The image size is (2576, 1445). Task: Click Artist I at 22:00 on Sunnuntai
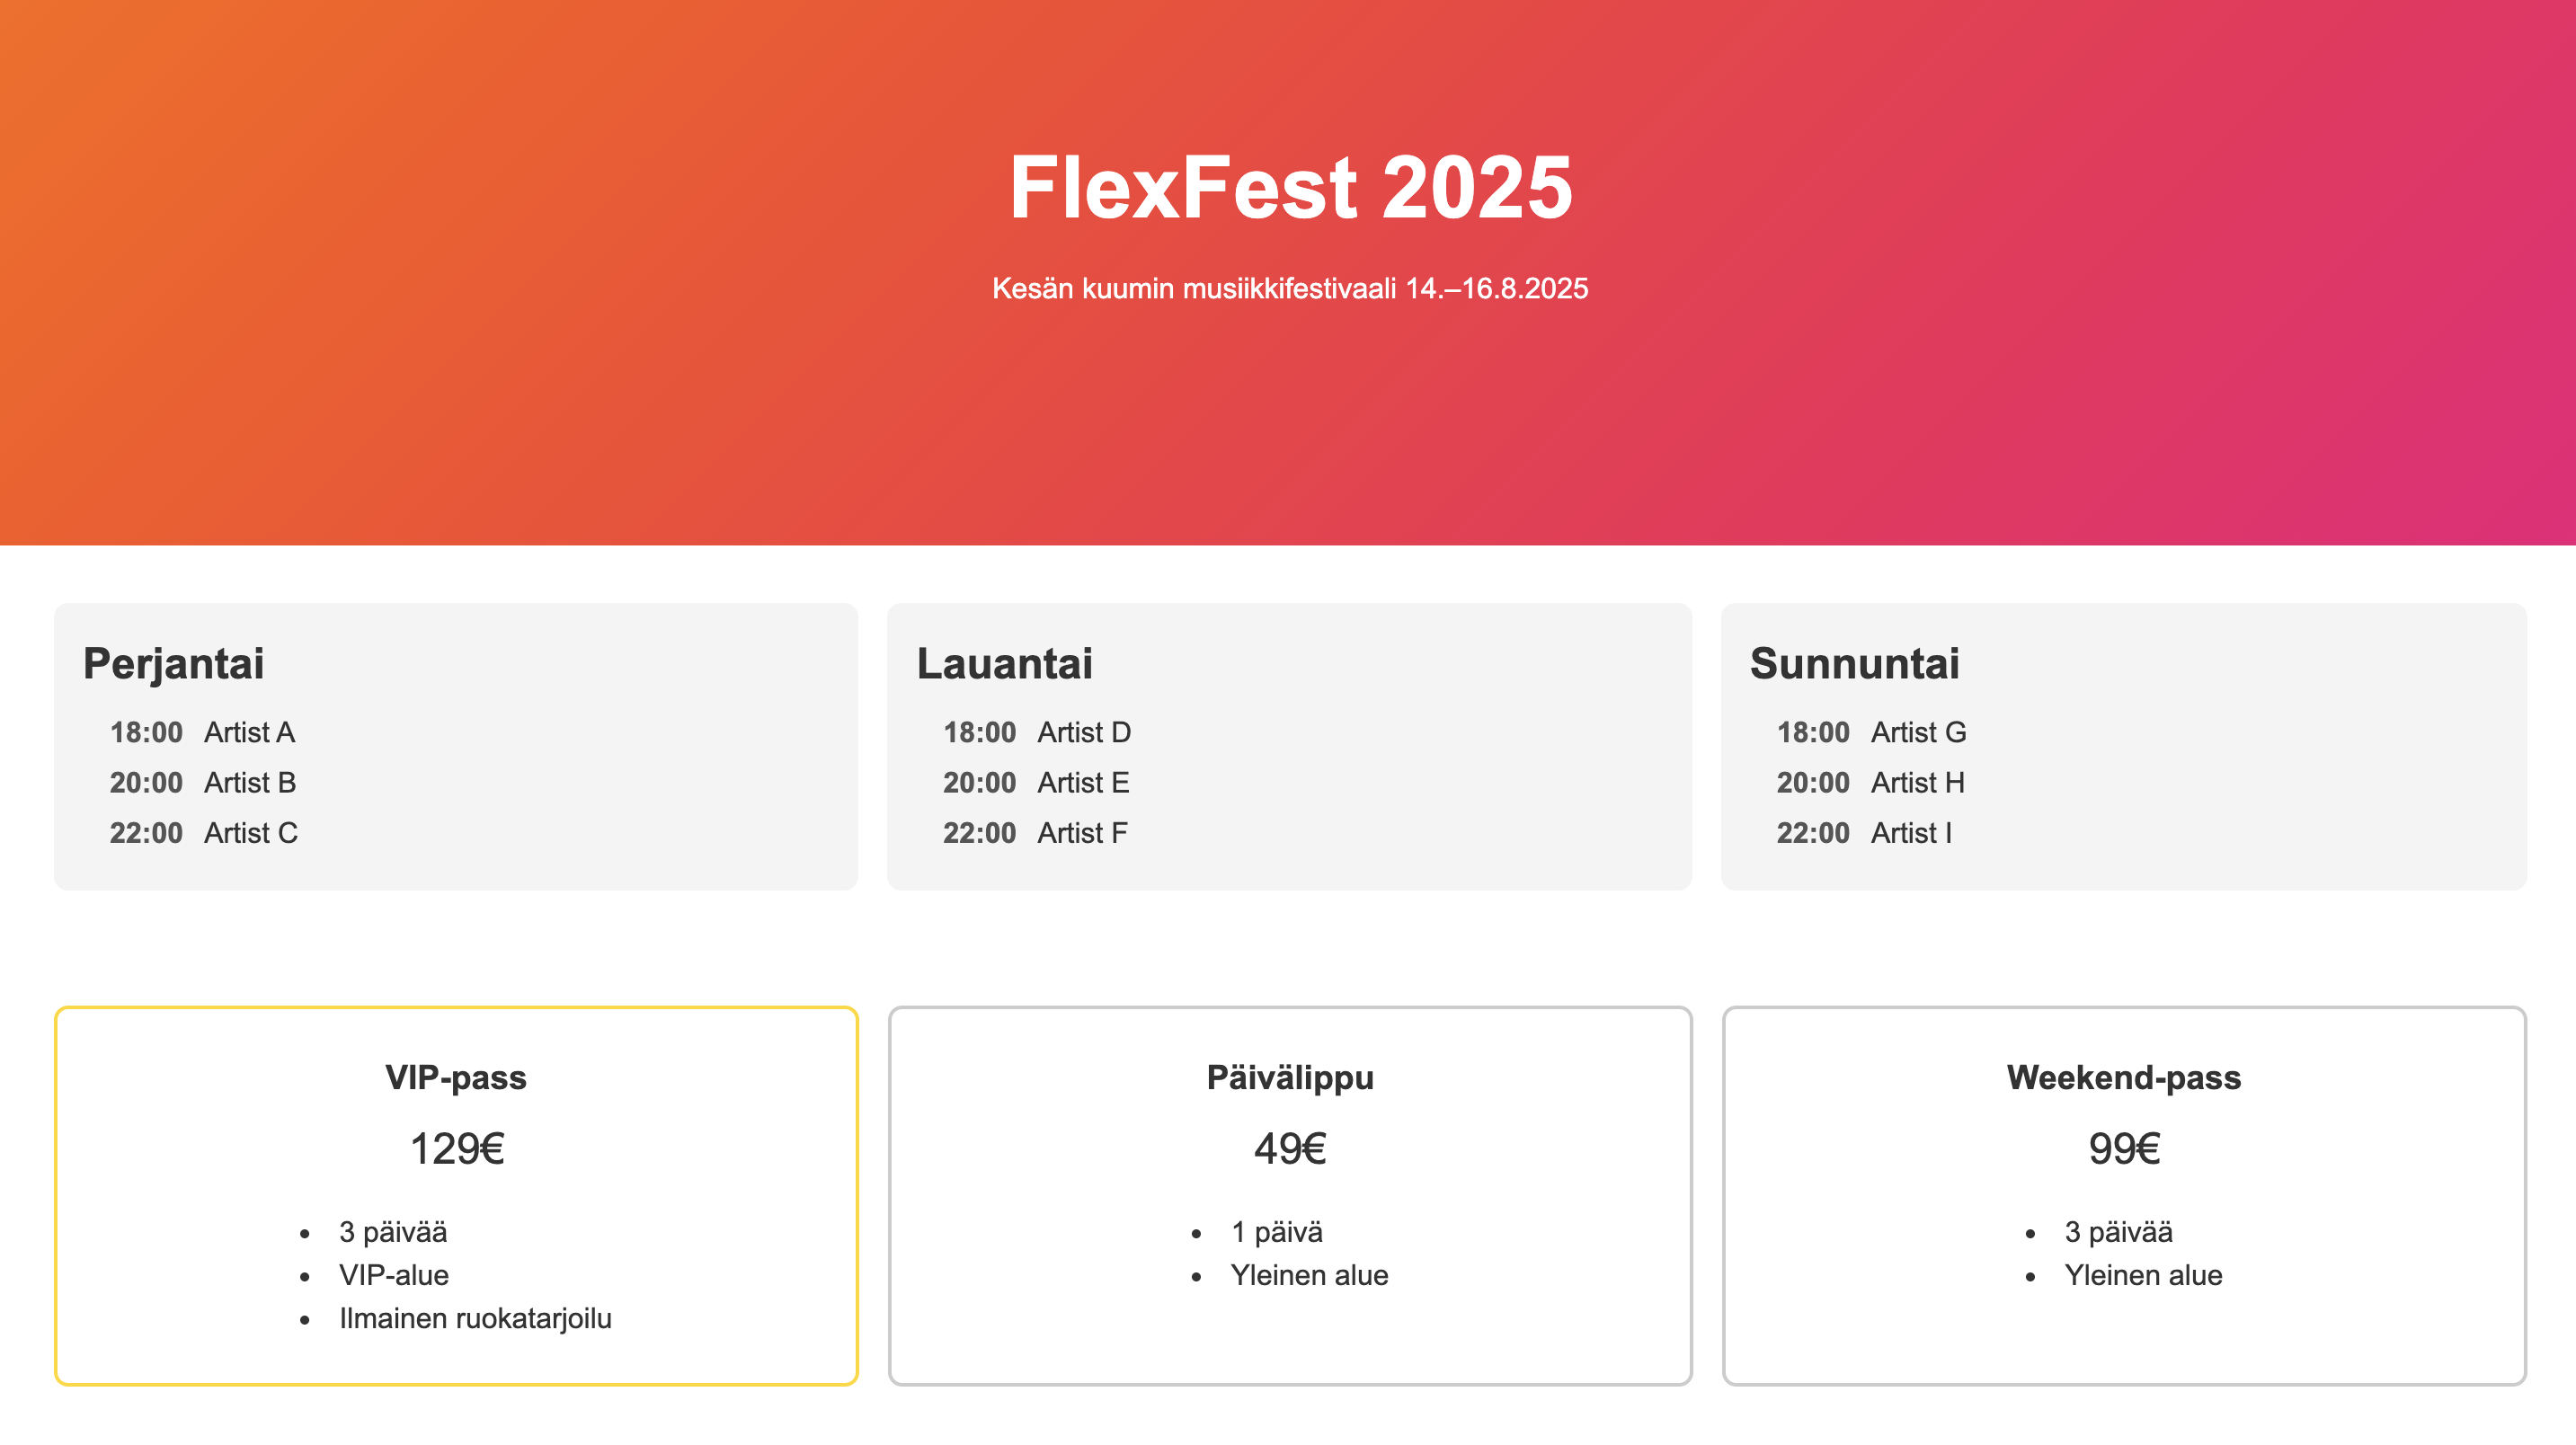click(1911, 832)
